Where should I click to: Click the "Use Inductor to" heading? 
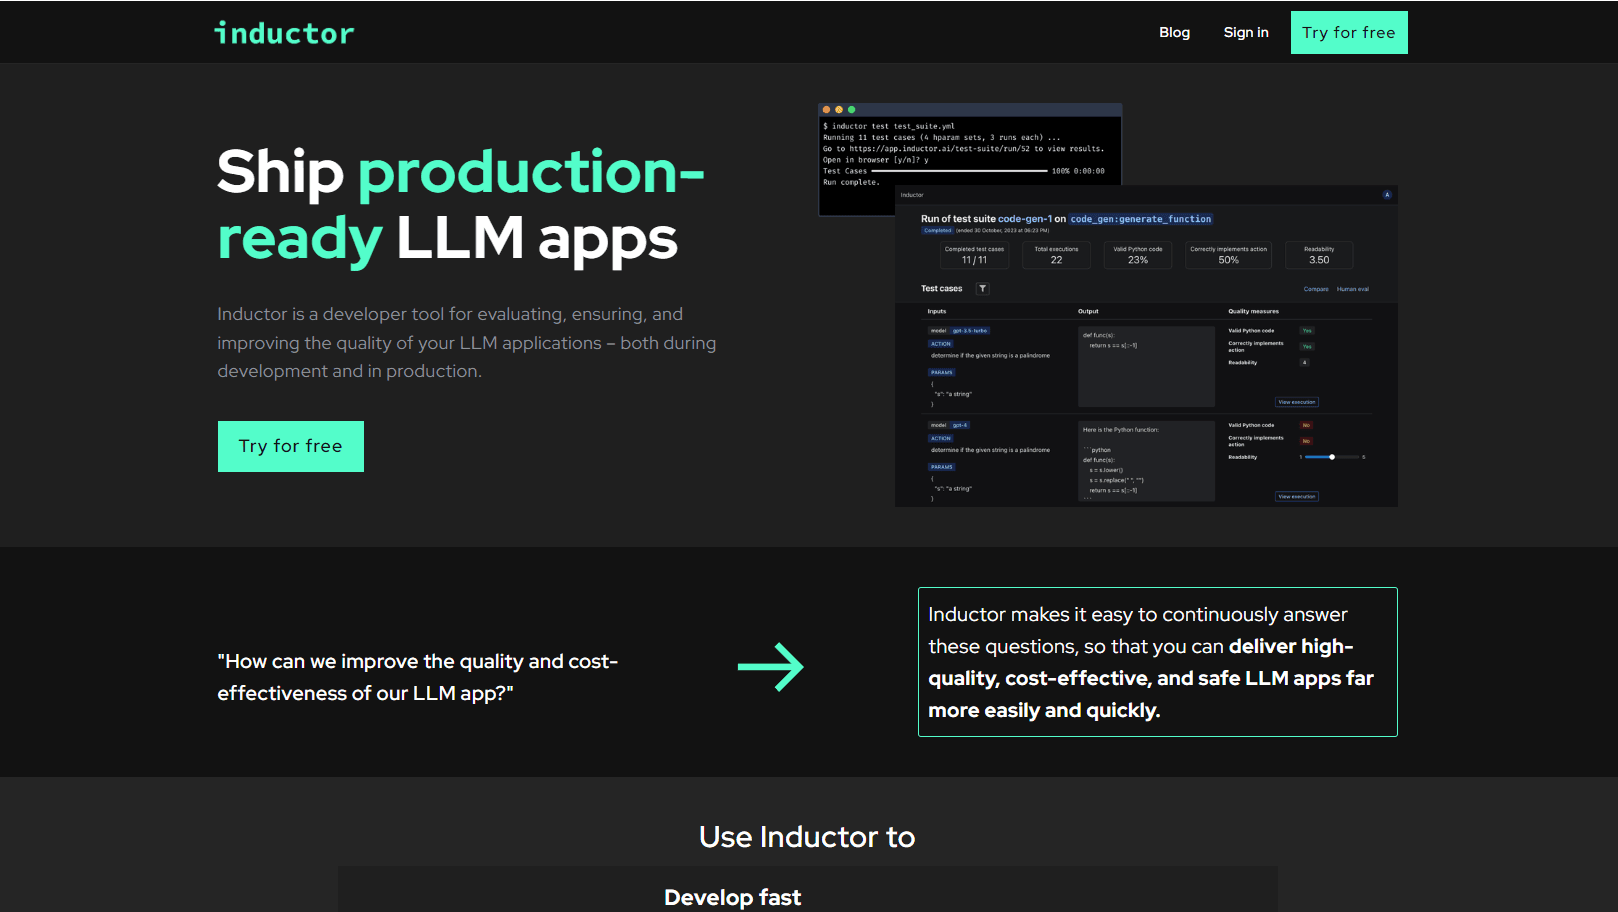pos(807,837)
